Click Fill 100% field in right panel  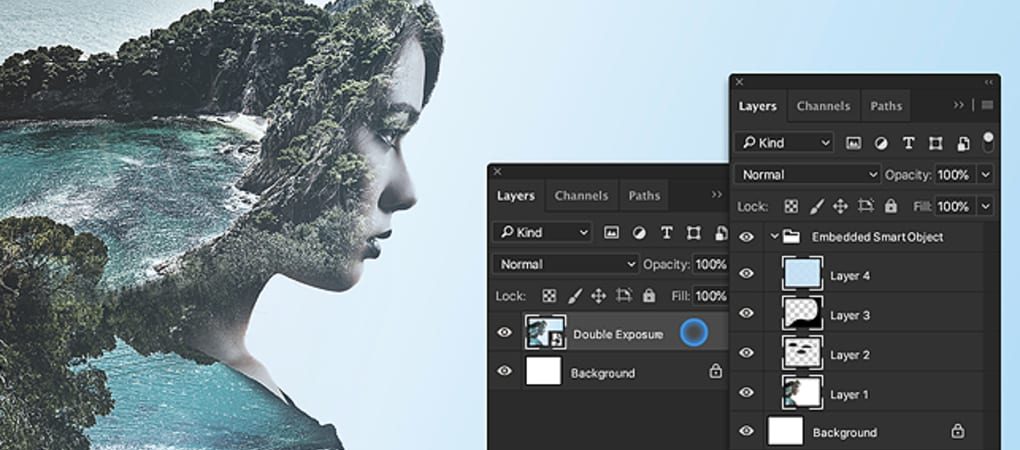coord(956,206)
